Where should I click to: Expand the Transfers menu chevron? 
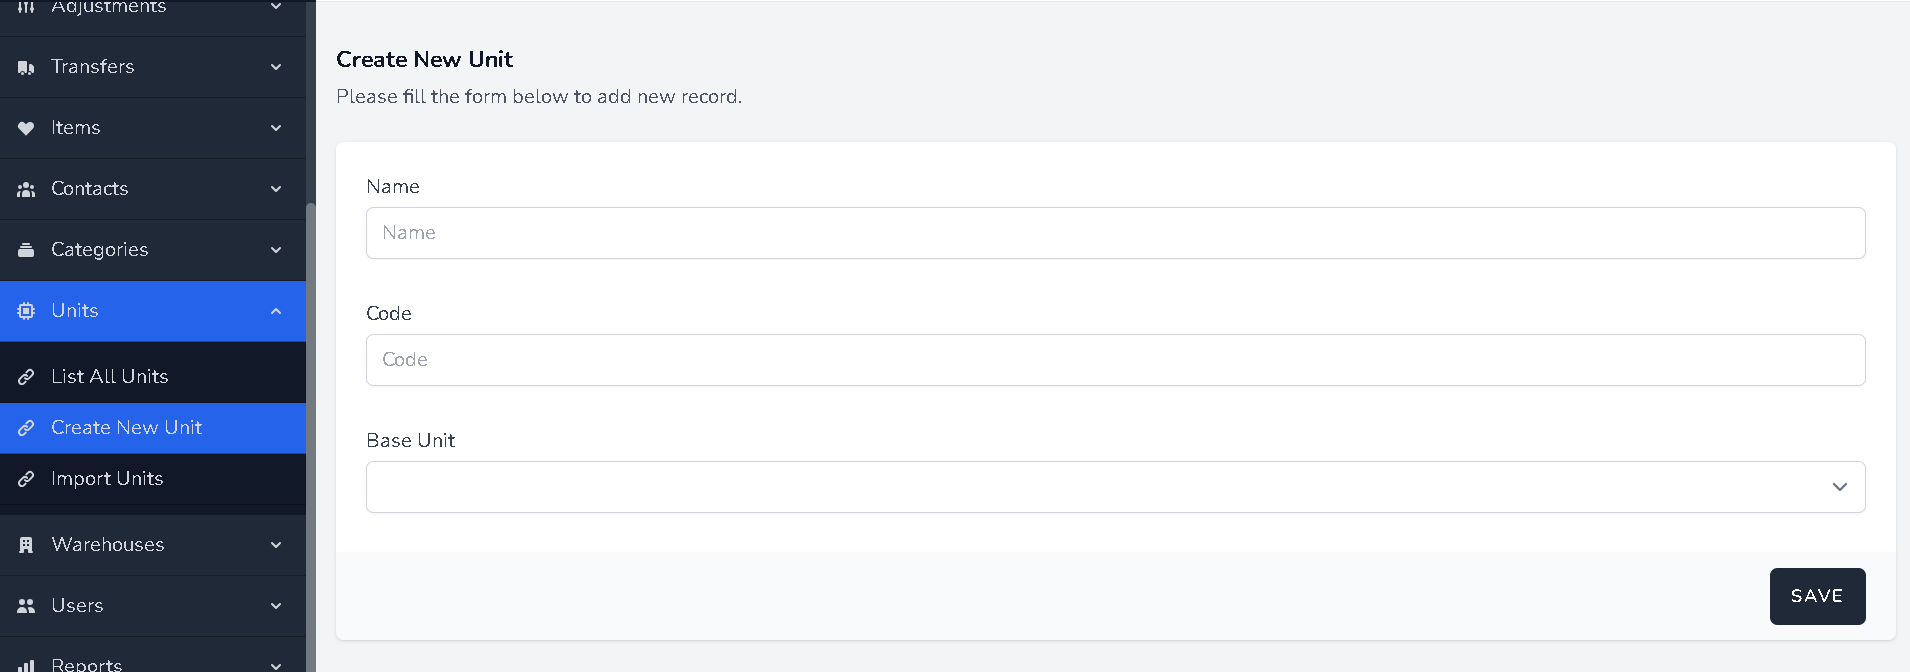(276, 67)
